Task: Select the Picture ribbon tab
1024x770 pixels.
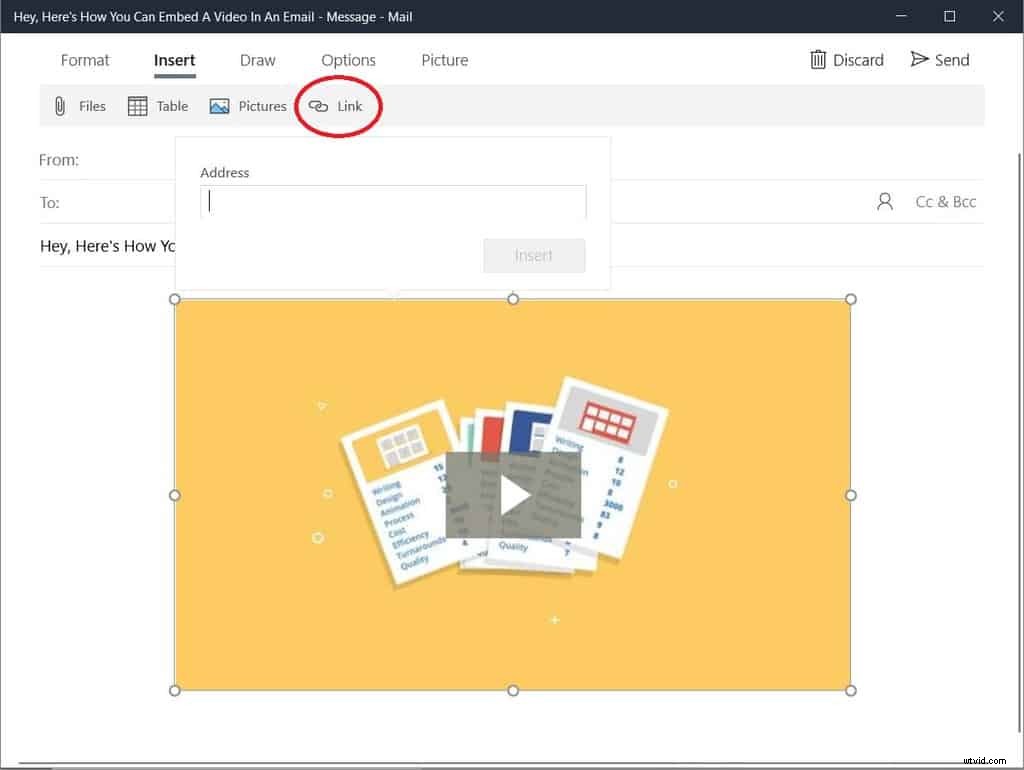Action: click(x=444, y=60)
